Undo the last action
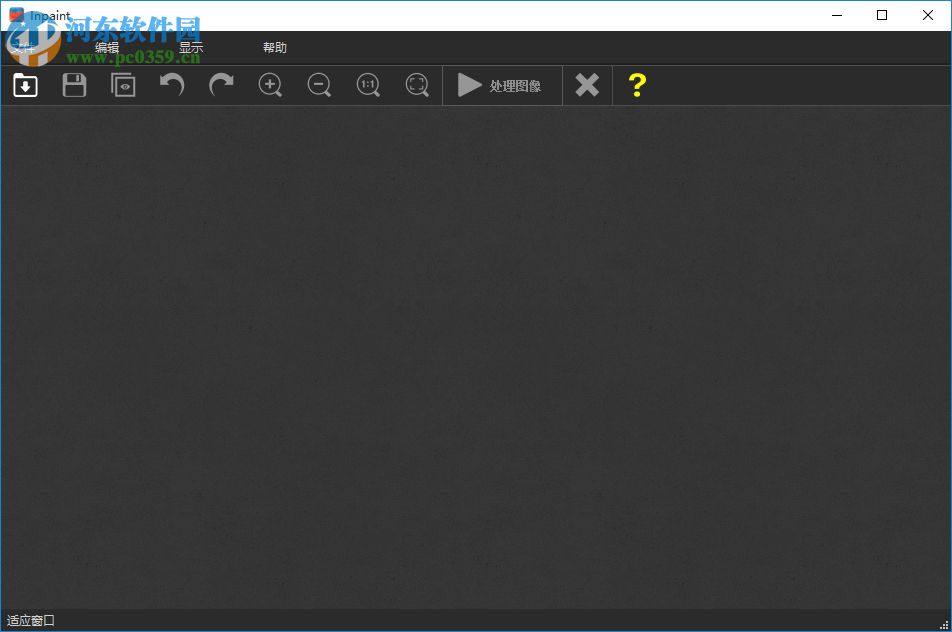952x632 pixels. 172,85
